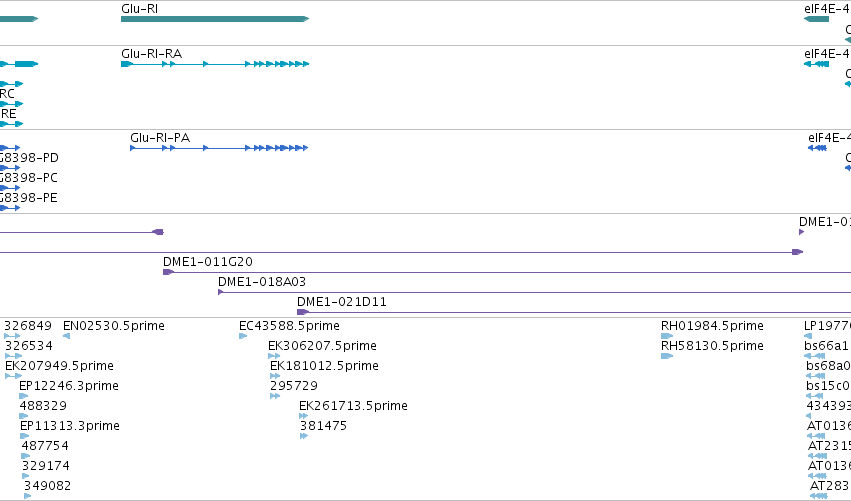
Task: Select EST feature 381475
Action: pyautogui.click(x=304, y=436)
